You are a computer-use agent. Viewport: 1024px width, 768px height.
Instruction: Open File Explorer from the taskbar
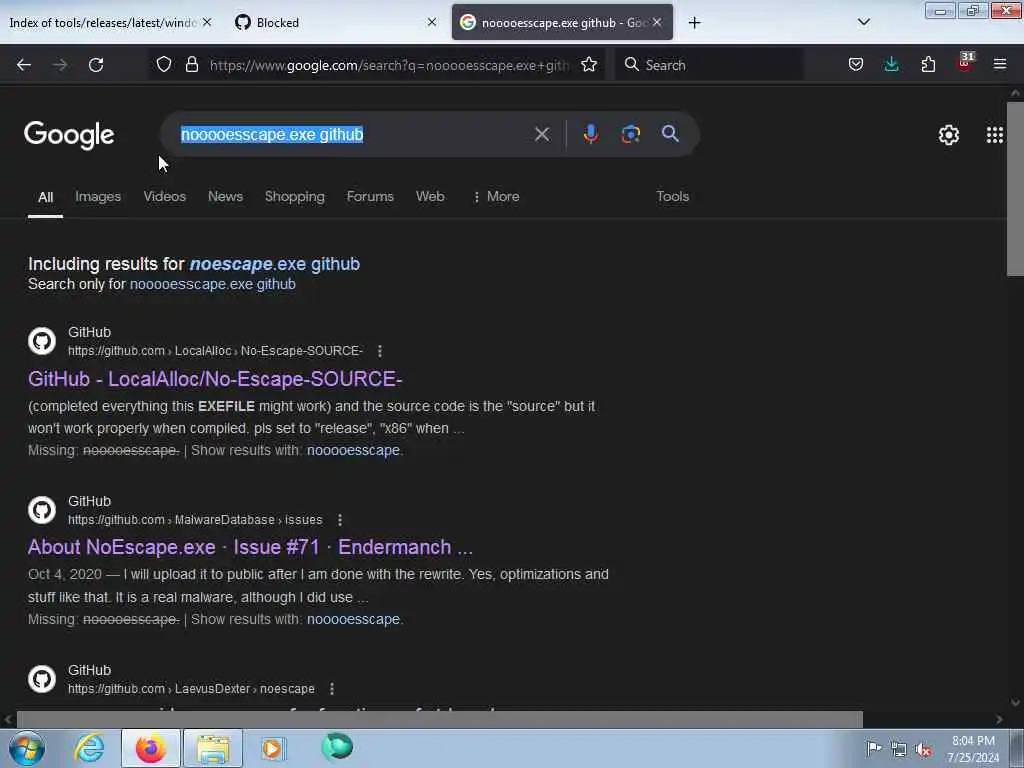click(213, 748)
